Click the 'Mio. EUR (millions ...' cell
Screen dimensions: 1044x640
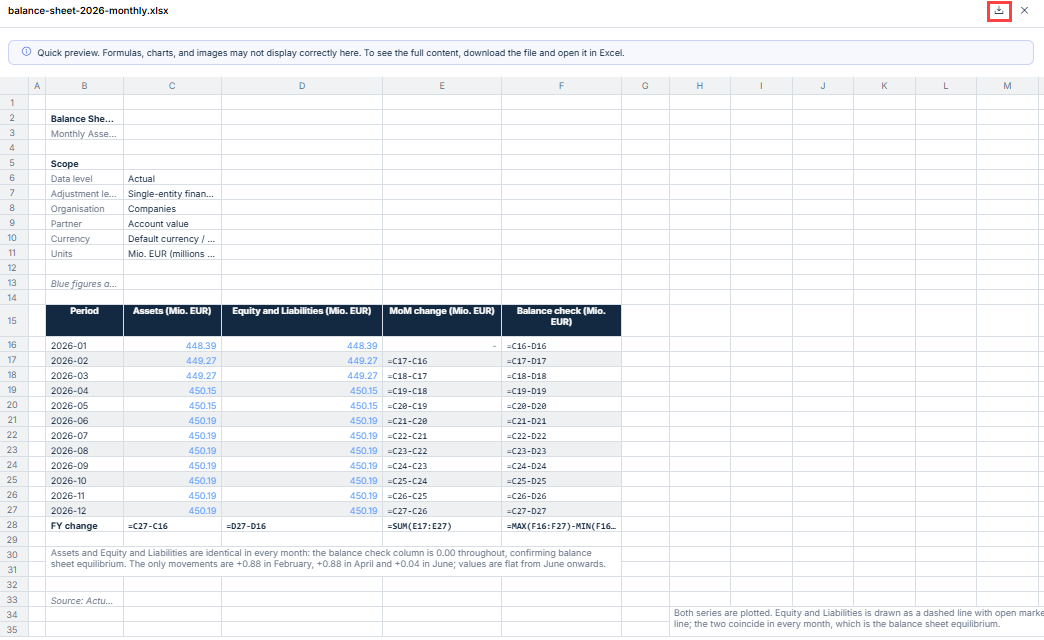click(x=172, y=254)
